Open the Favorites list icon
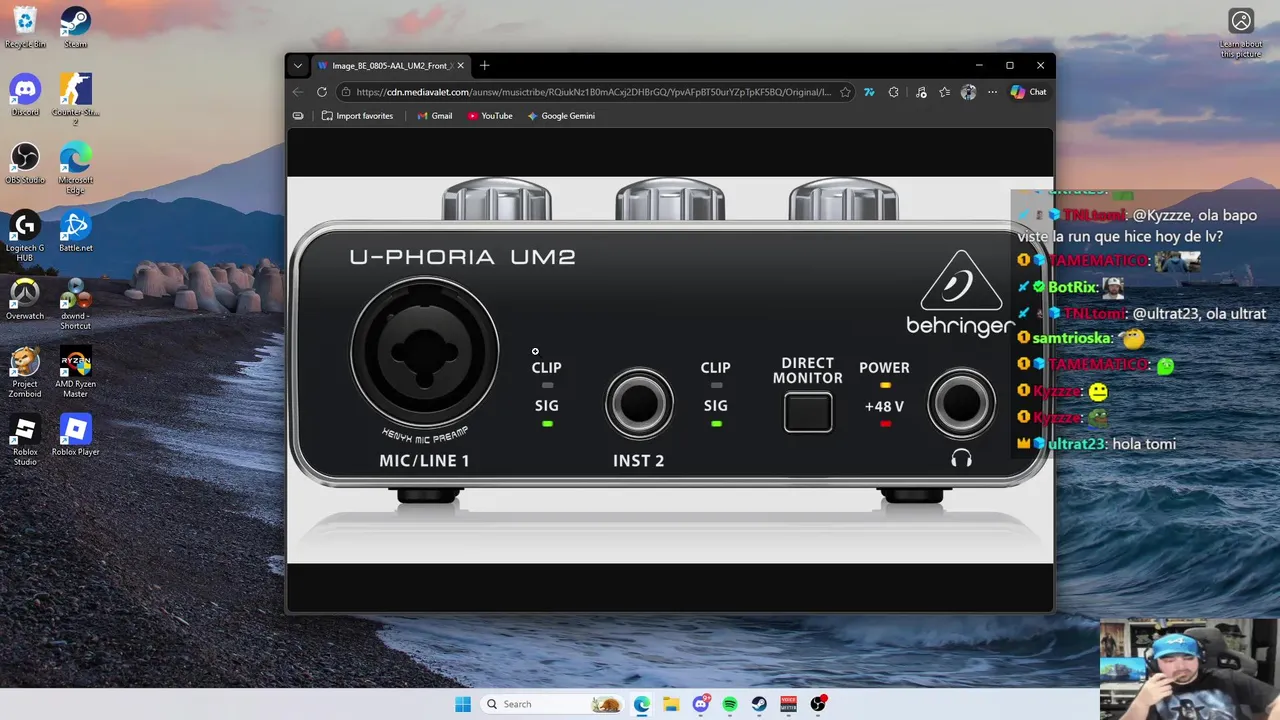The image size is (1280, 720). 945,92
